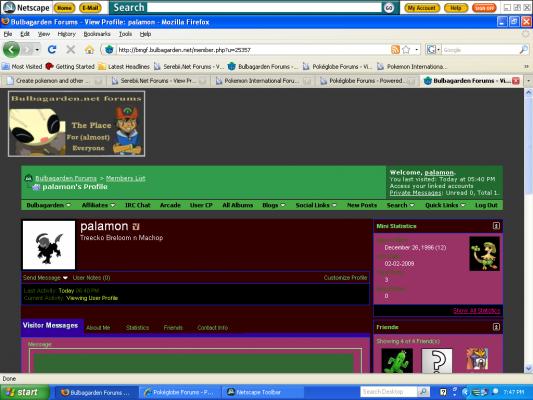This screenshot has height=400, width=533.
Task: Open Private Messages link
Action: point(415,193)
